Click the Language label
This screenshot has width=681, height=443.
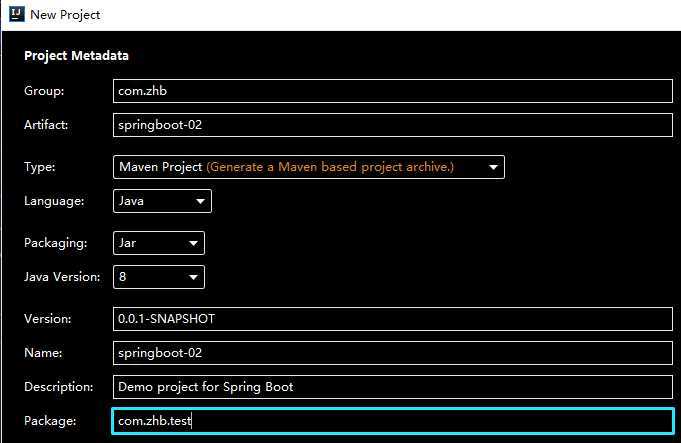(54, 201)
